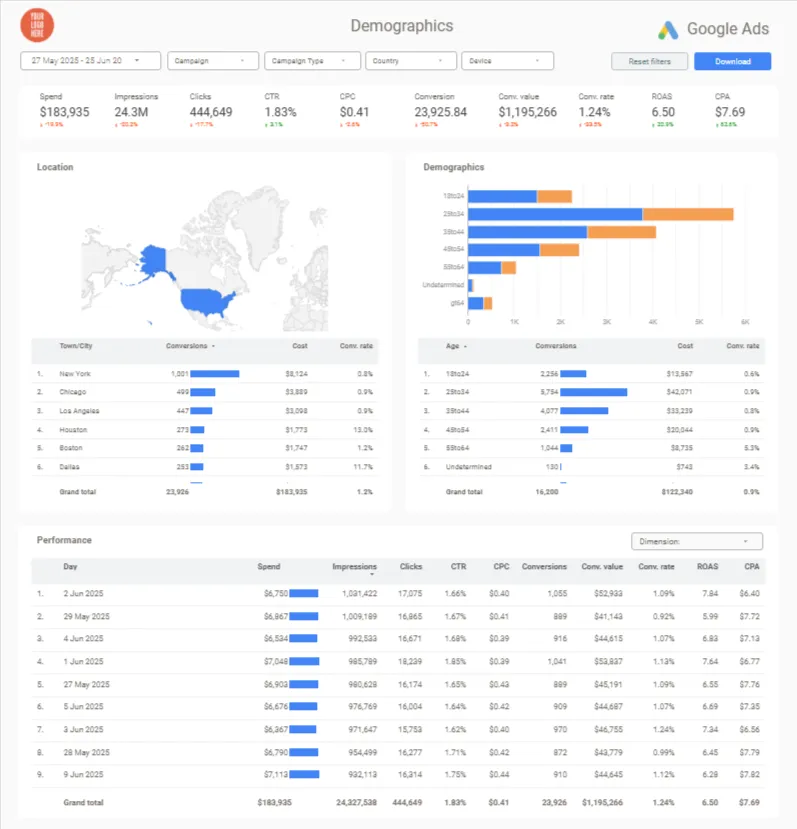Open the Country filter dropdown

pyautogui.click(x=411, y=61)
